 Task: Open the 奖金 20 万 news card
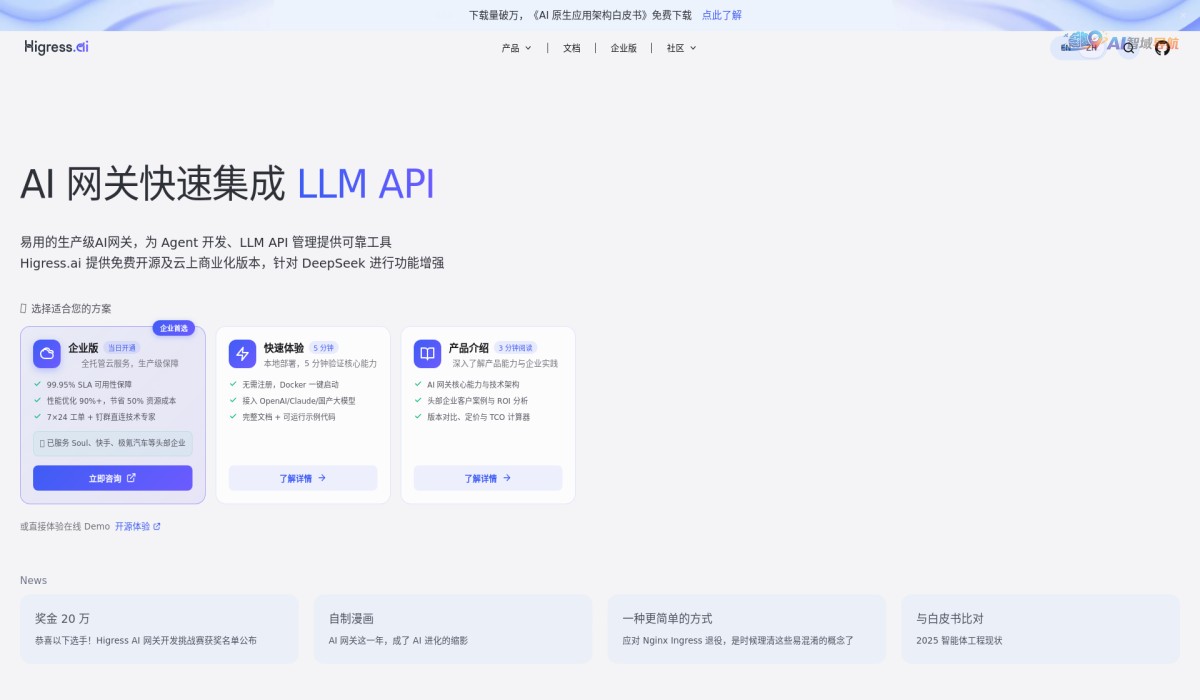tap(158, 628)
